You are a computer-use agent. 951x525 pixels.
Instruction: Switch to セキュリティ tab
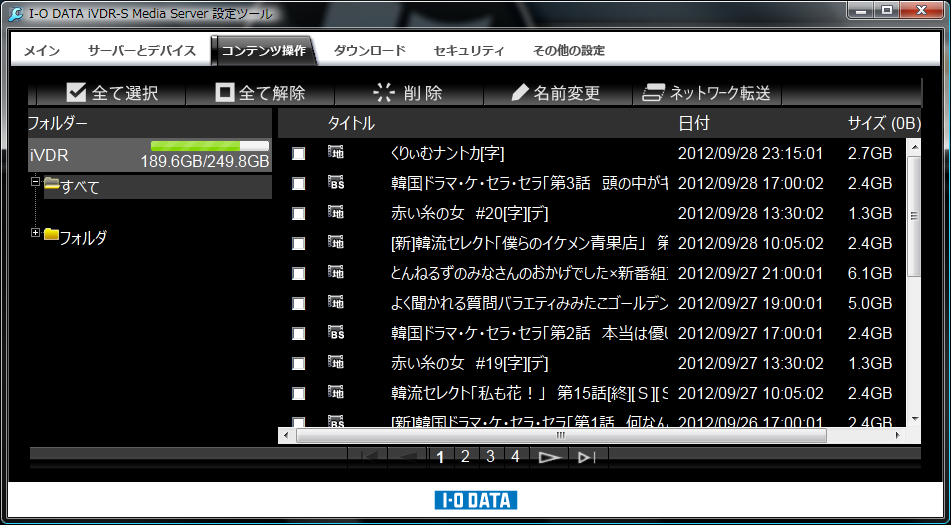coord(469,51)
